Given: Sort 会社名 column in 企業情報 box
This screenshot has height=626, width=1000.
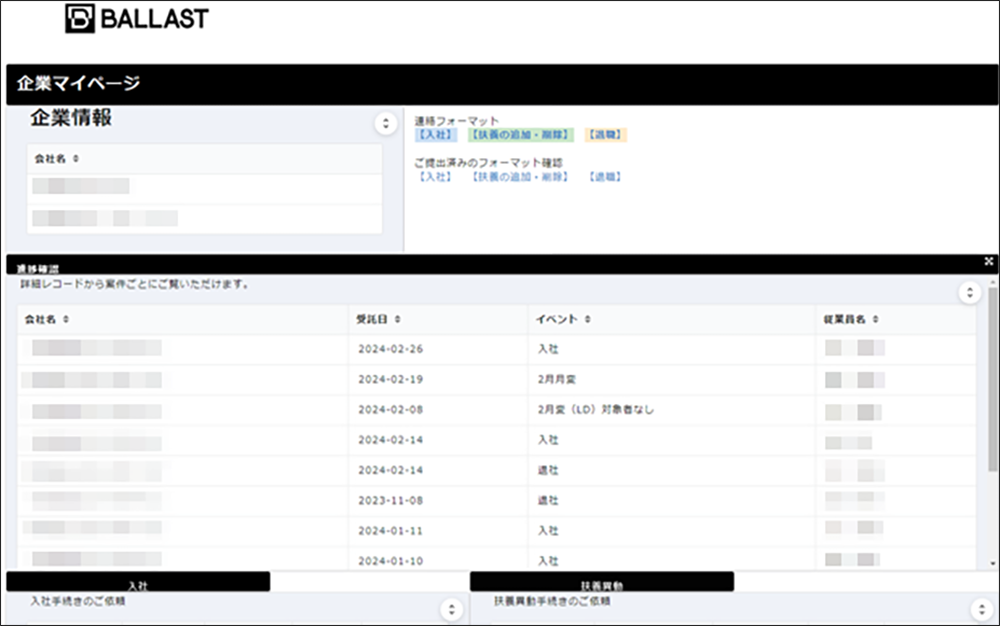Looking at the screenshot, I should tap(76, 159).
